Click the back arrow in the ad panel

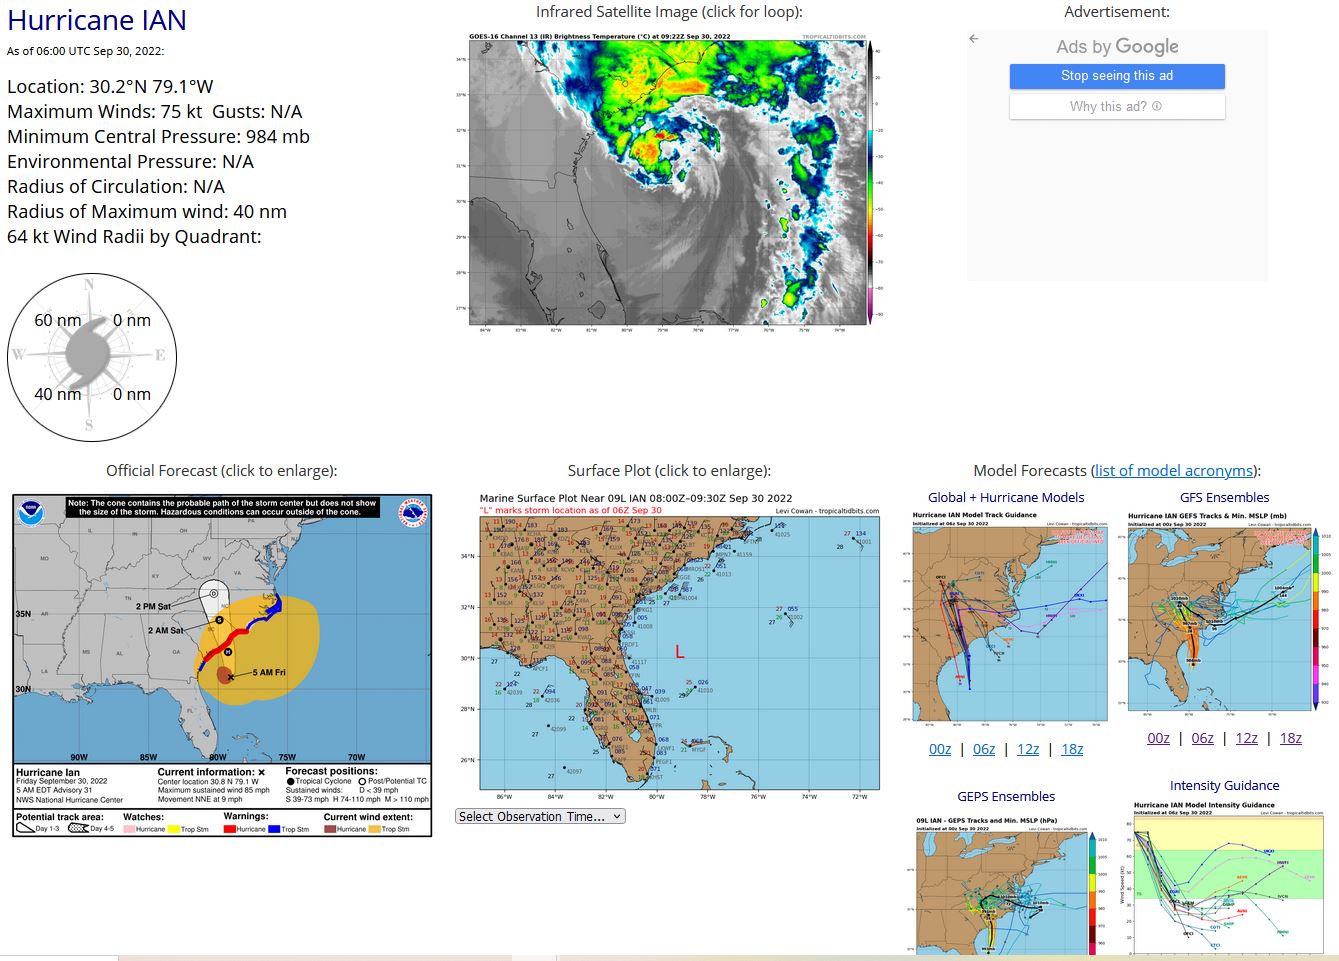click(973, 39)
